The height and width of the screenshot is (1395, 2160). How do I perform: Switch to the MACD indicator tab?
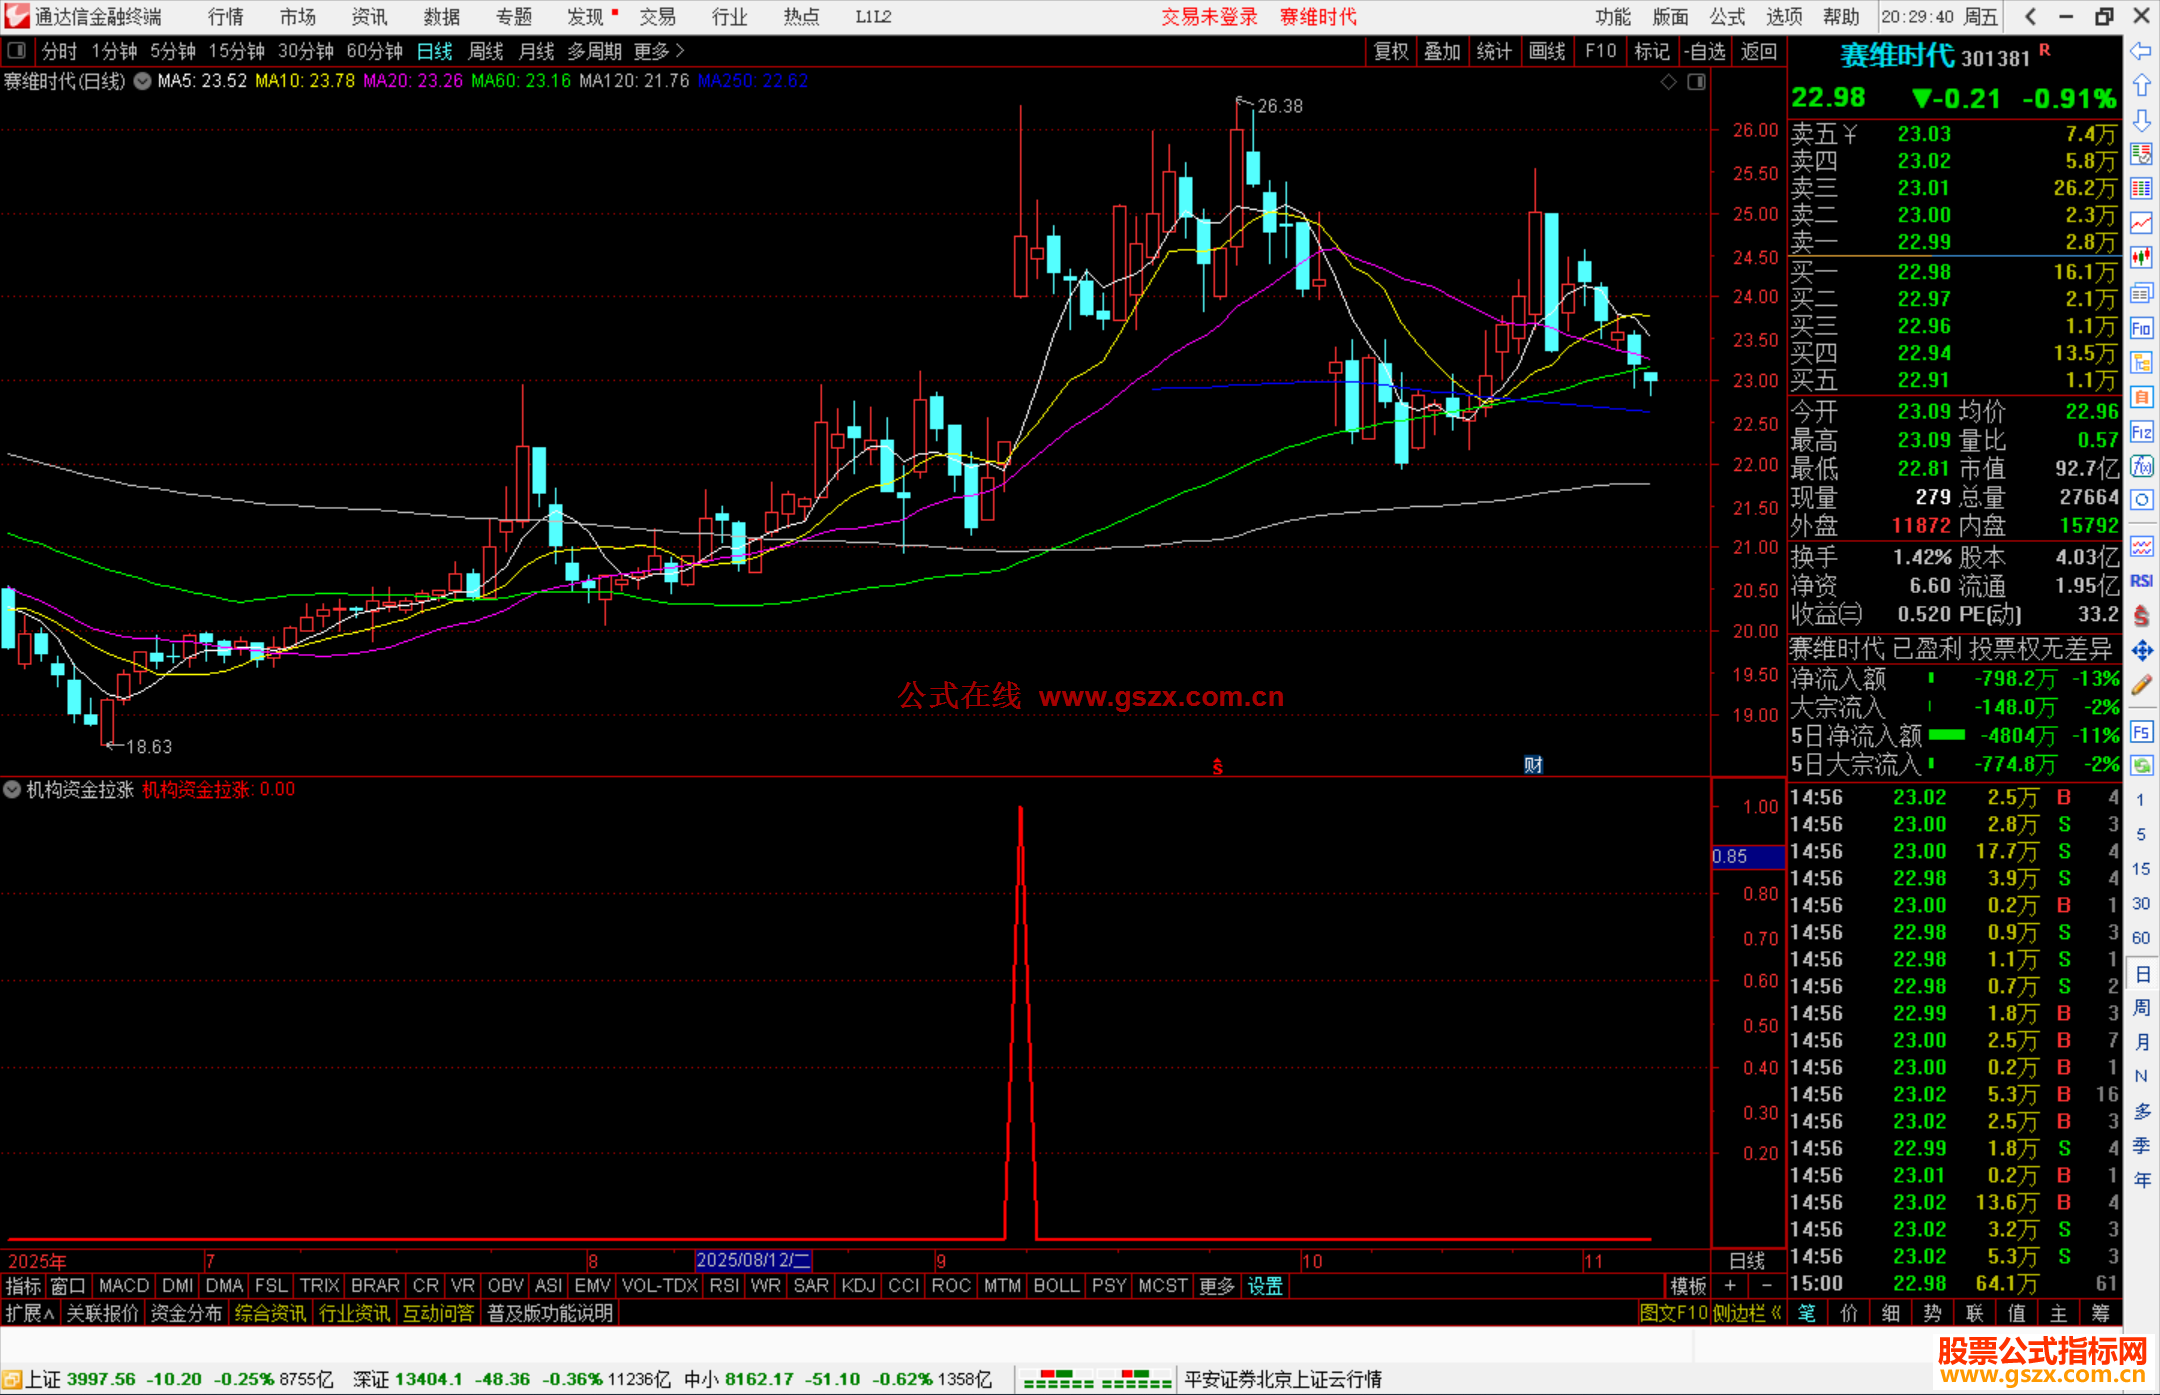124,1286
